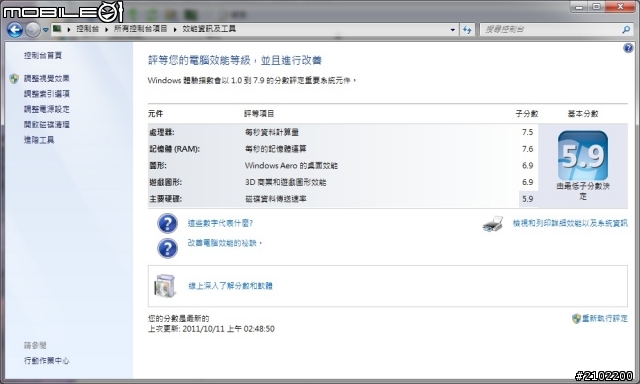Open the address bar history dropdown
The width and height of the screenshot is (640, 384).
click(452, 29)
